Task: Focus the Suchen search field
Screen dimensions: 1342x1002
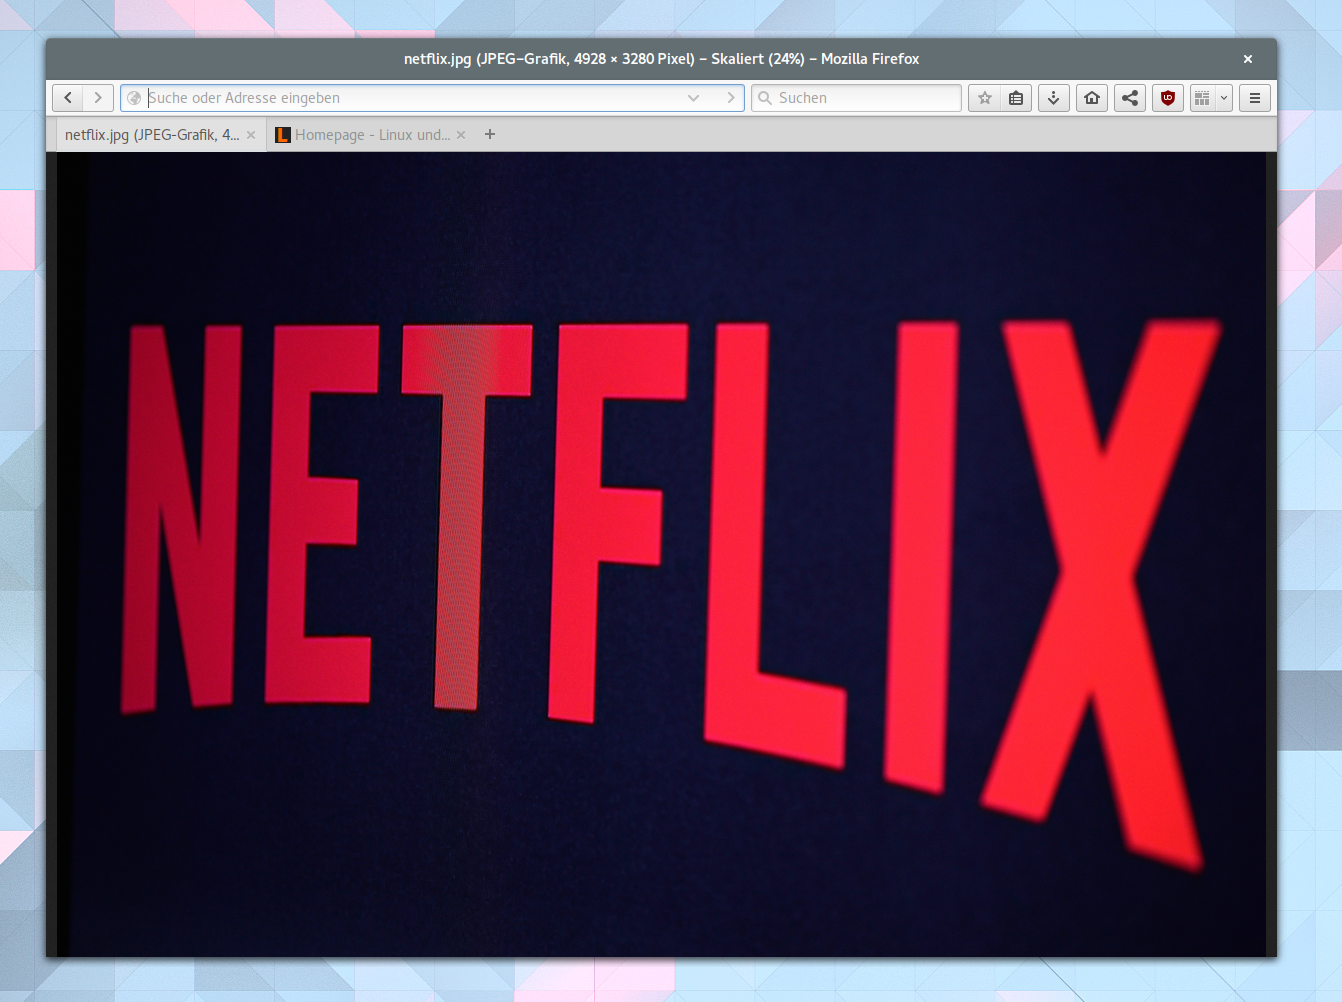Action: click(x=860, y=97)
